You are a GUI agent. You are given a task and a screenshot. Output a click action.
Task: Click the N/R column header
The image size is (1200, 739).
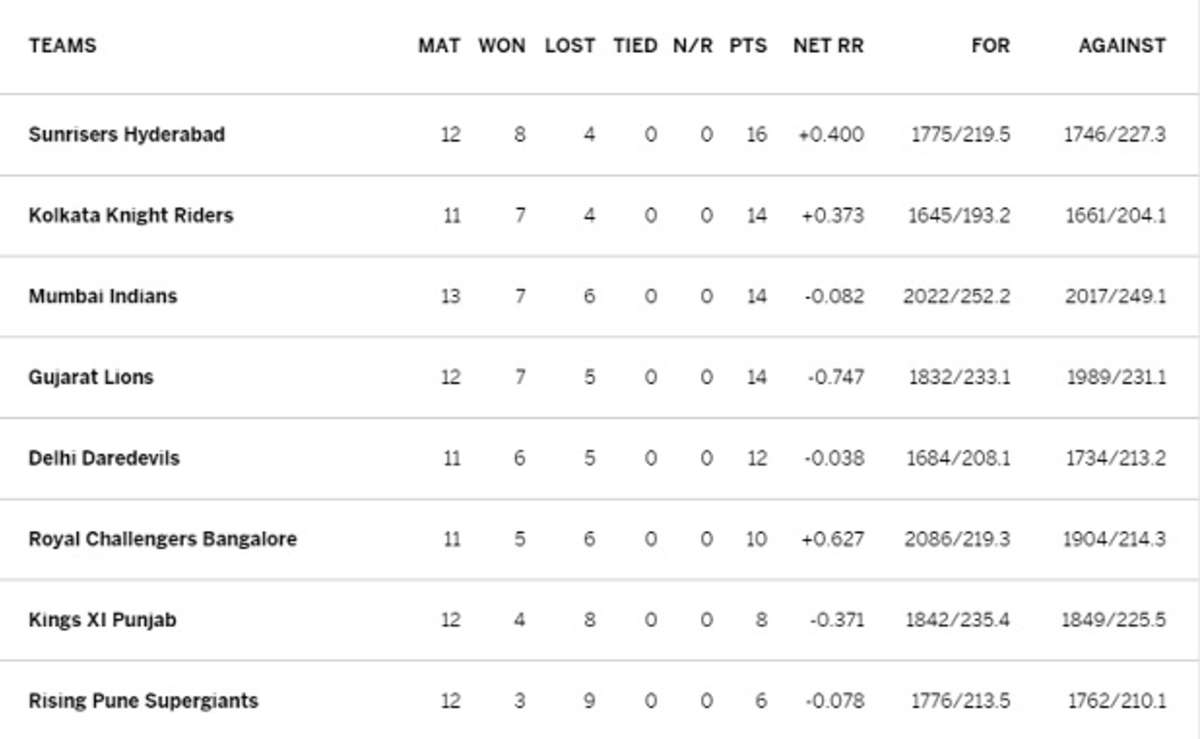693,46
